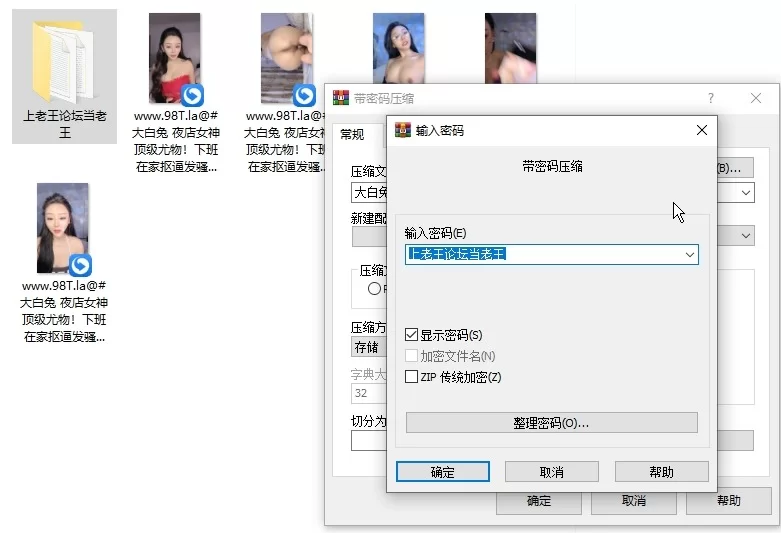Image resolution: width=781 pixels, height=533 pixels.
Task: Click the 加密文件名(N) checkbox
Action: 411,356
